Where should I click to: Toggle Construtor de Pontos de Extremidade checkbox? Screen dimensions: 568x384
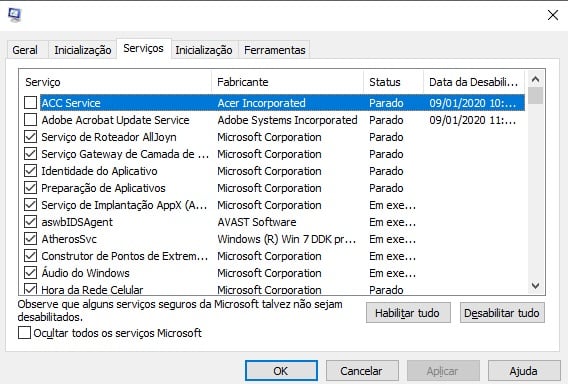[x=30, y=256]
